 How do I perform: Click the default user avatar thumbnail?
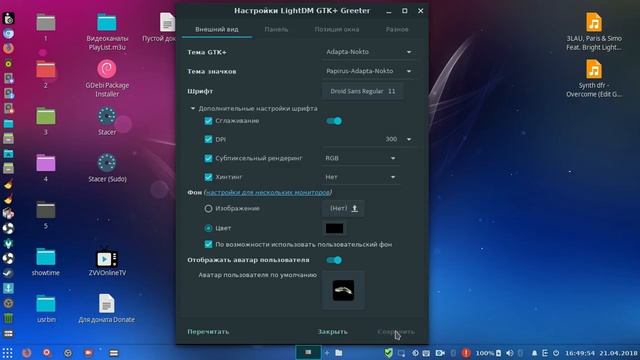click(x=343, y=290)
